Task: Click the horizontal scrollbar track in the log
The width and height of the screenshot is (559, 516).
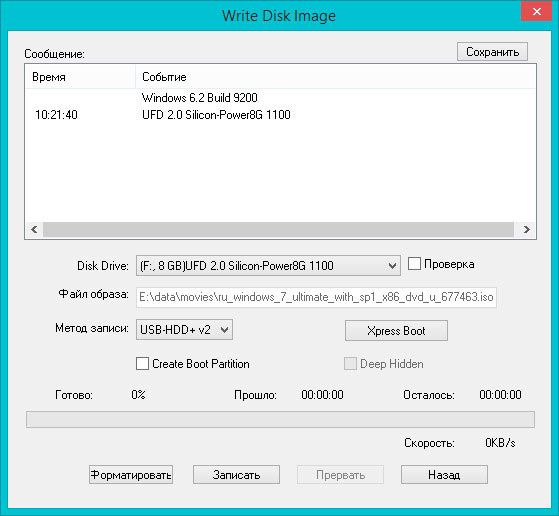Action: (278, 229)
